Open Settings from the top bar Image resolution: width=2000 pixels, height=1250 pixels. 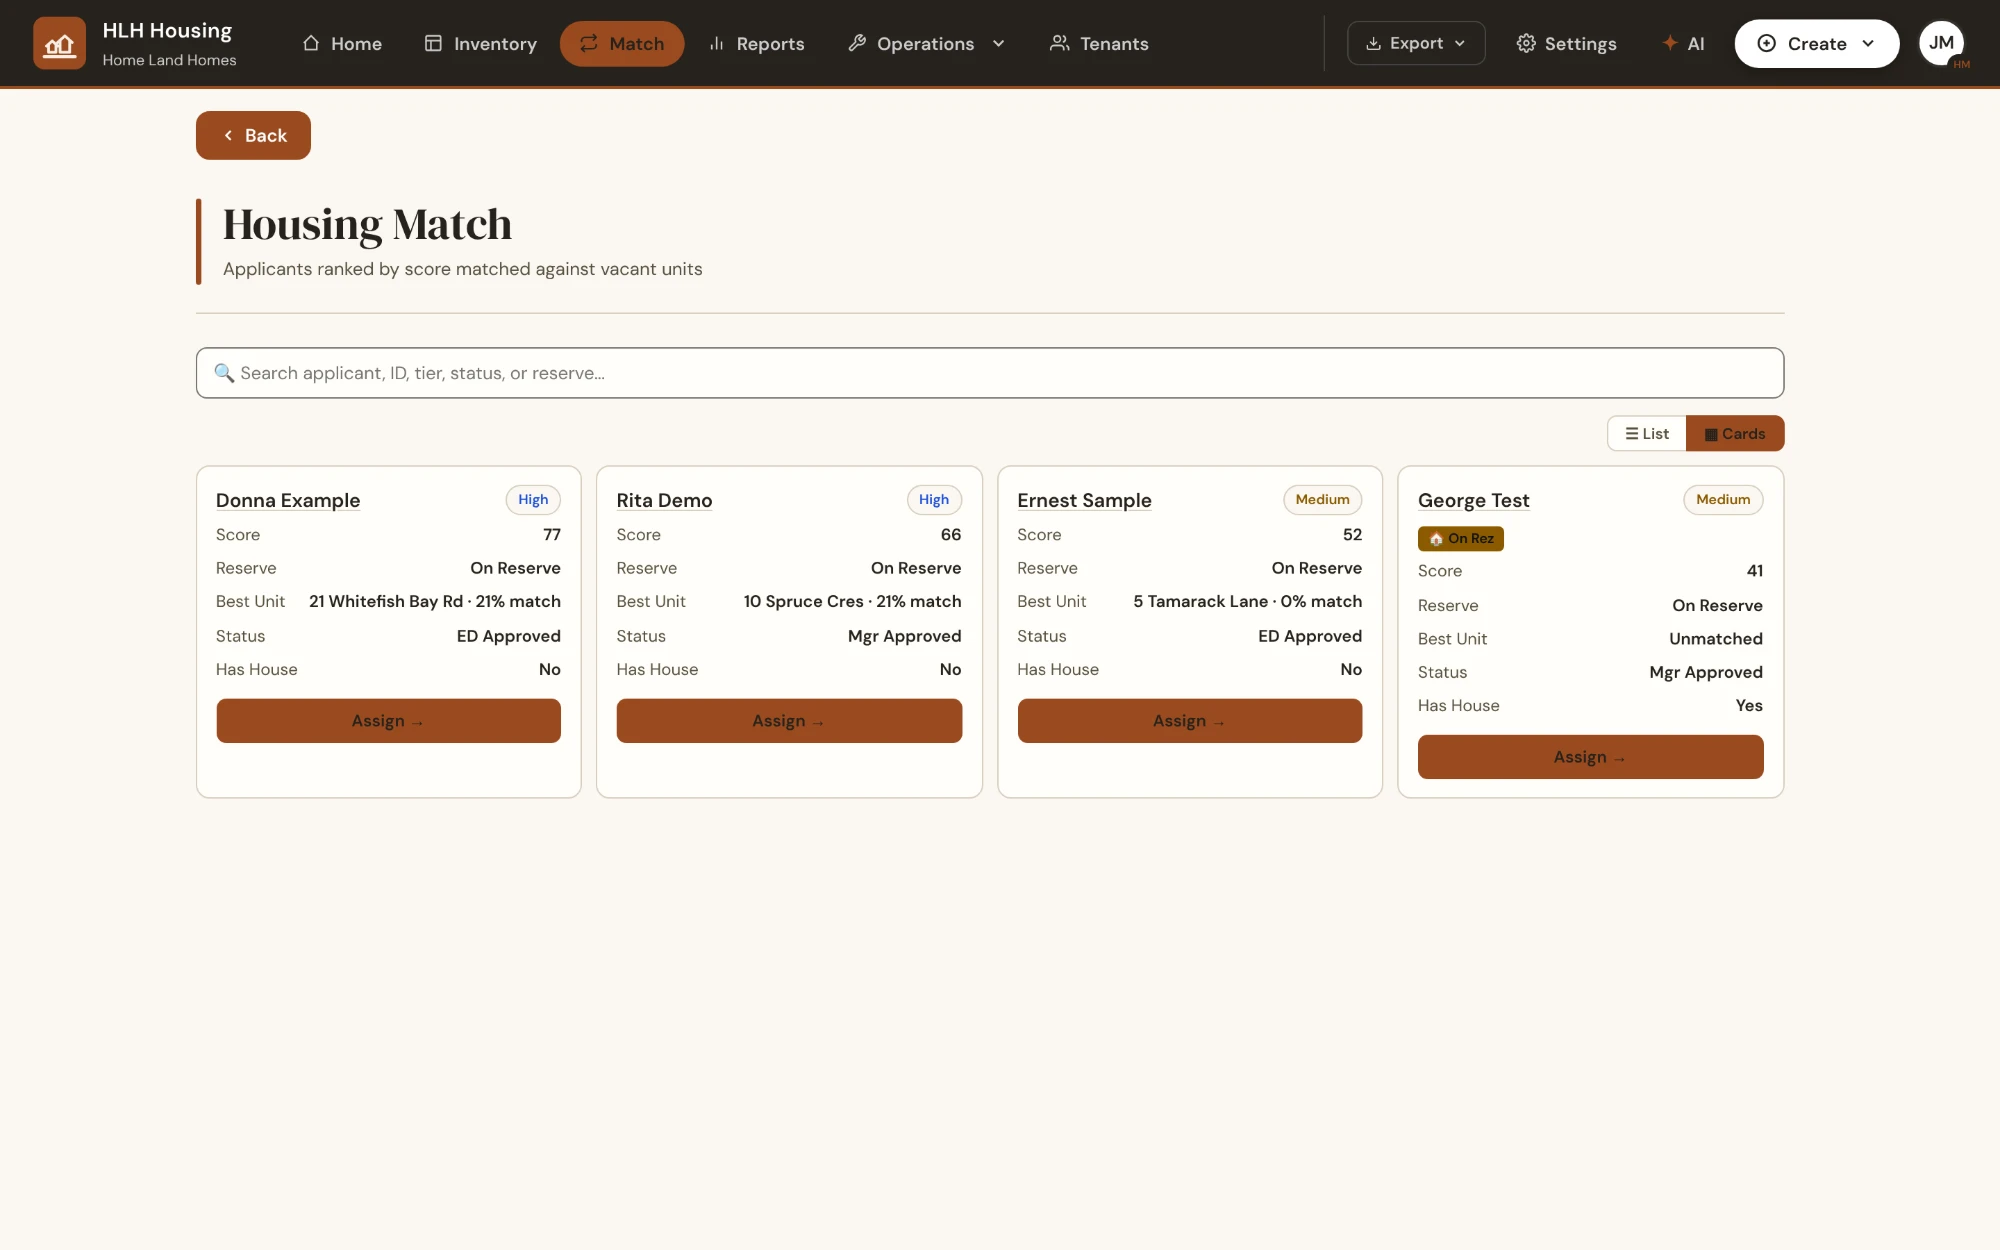point(1566,44)
